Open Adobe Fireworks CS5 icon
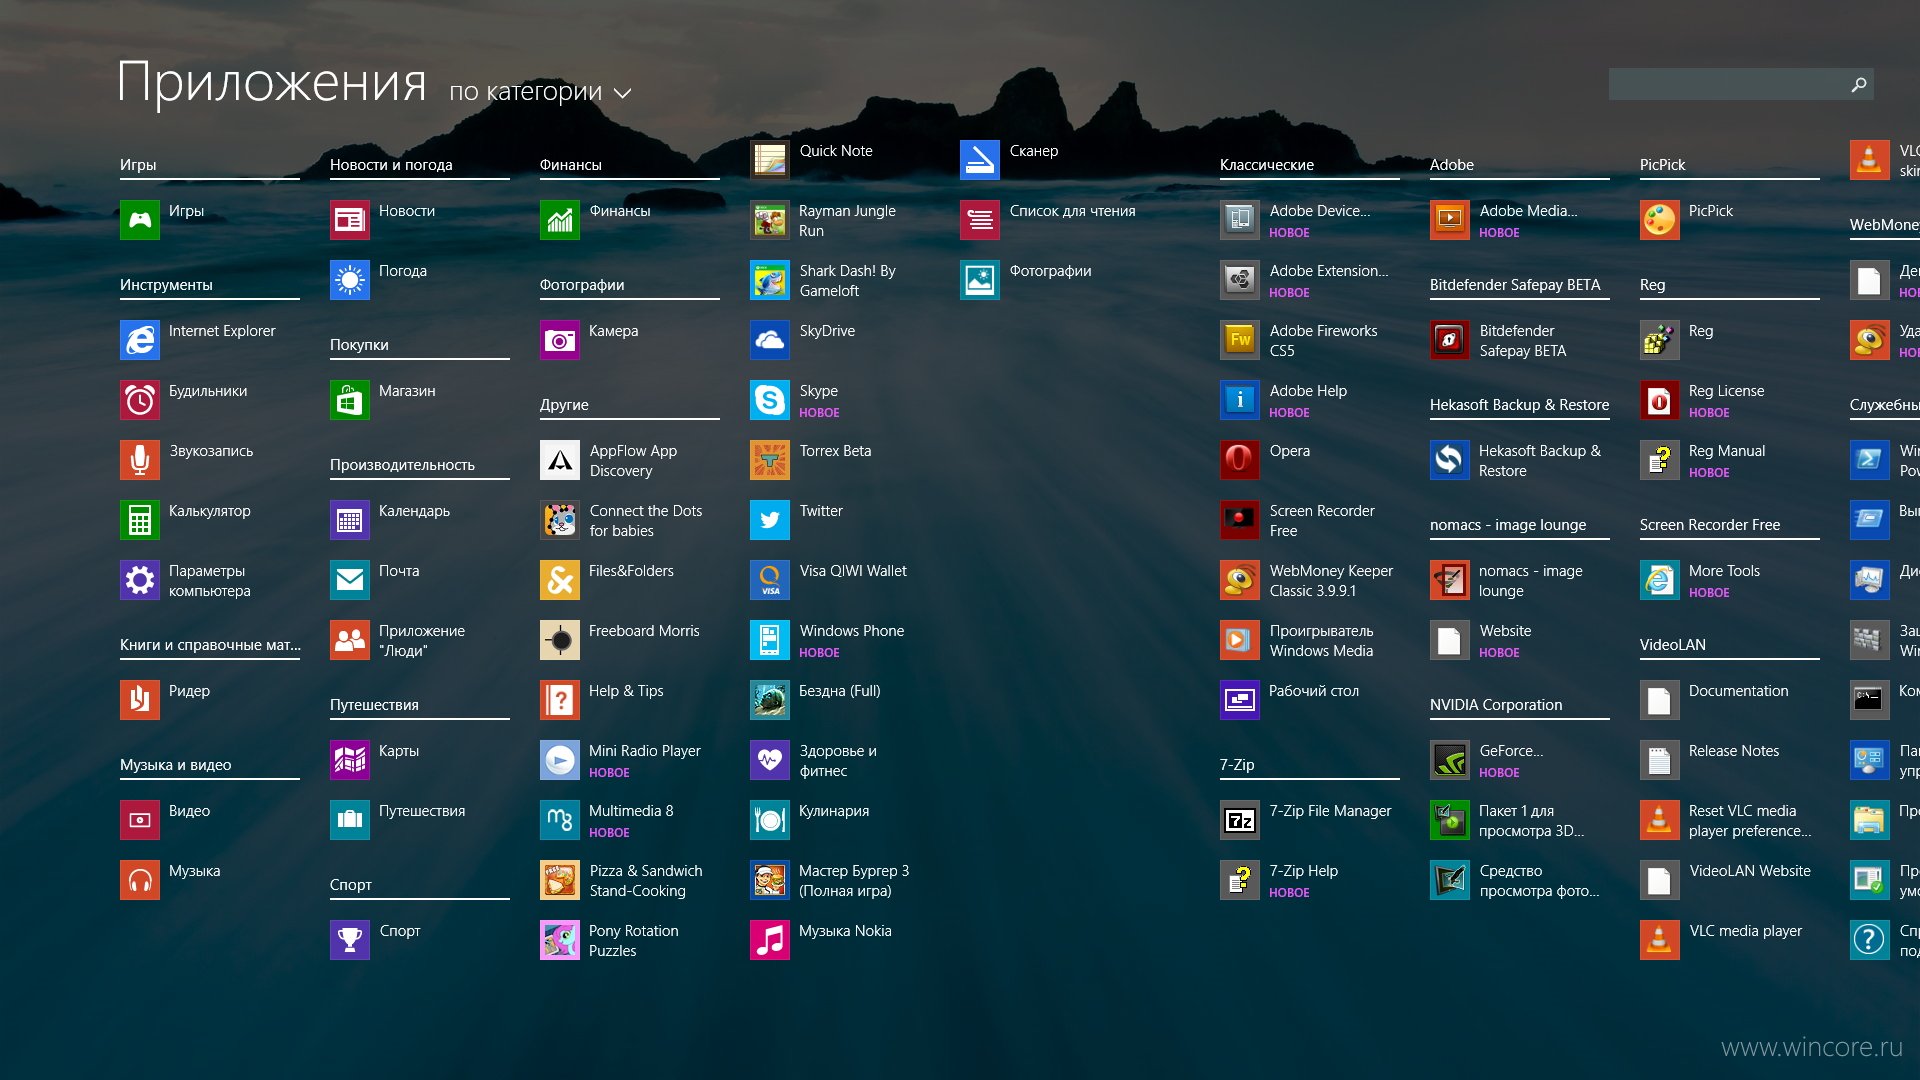Screen dimensions: 1920x1080 pos(1240,340)
